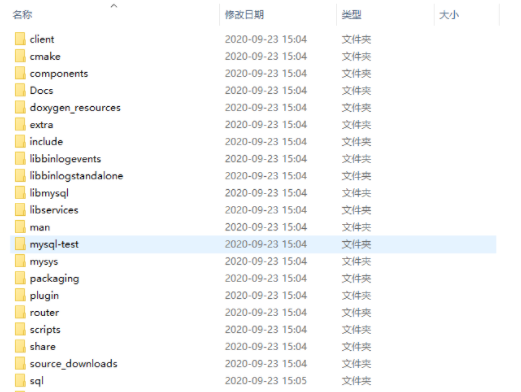
Task: Select the Docs folder name
Action: coord(41,90)
